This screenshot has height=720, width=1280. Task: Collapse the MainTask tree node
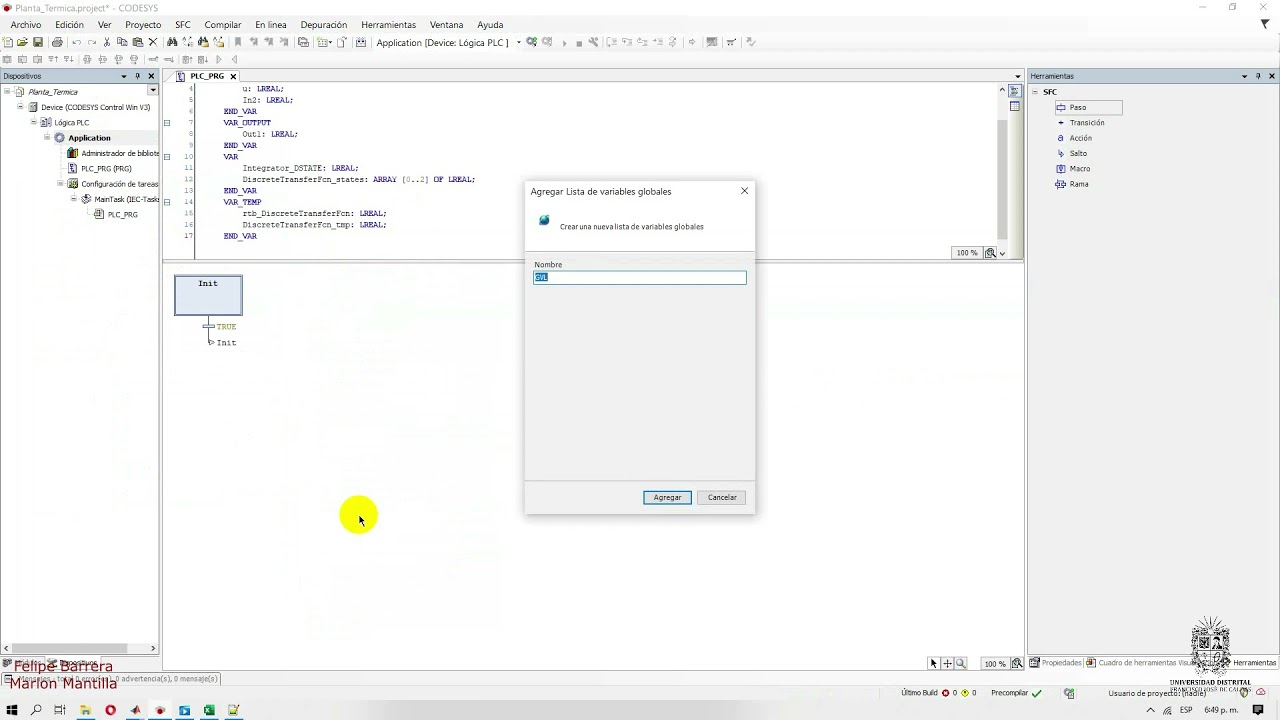pyautogui.click(x=74, y=198)
